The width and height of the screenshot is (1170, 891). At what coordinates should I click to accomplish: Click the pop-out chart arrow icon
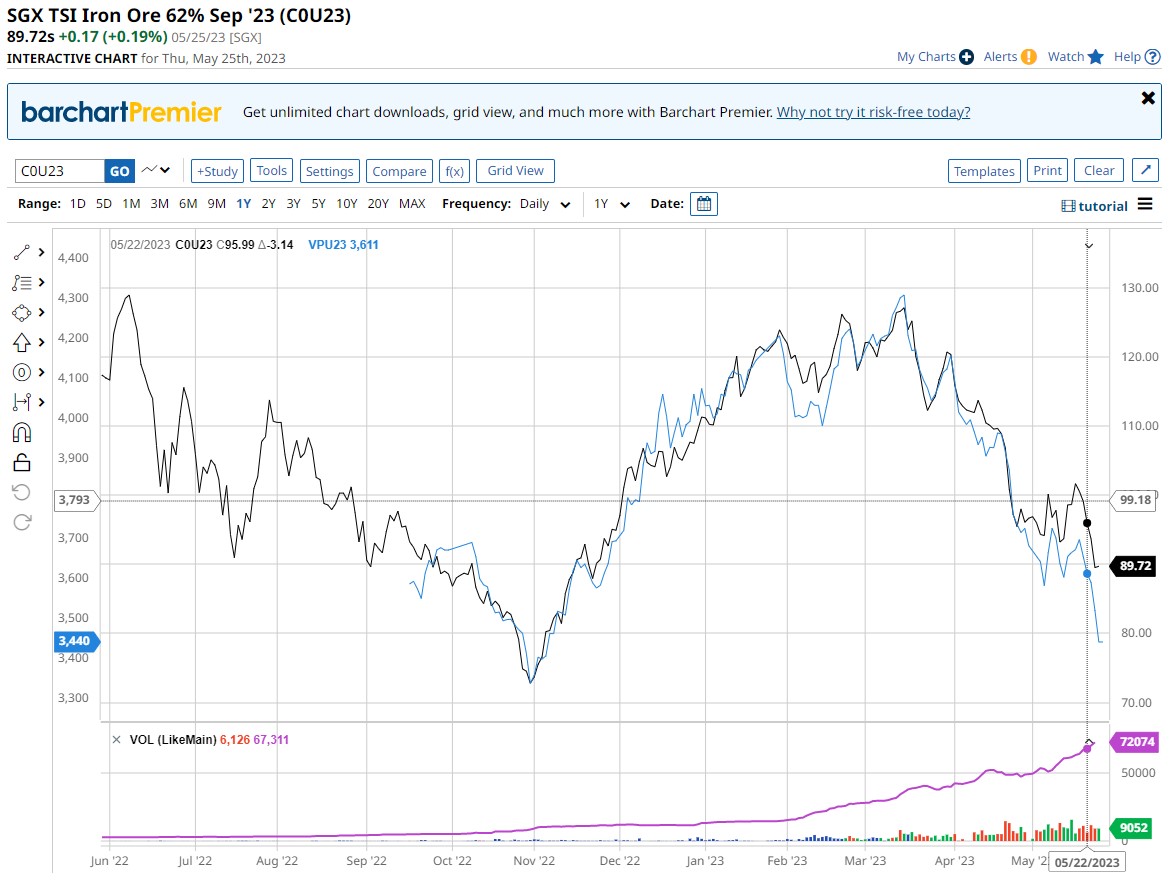pyautogui.click(x=1145, y=171)
